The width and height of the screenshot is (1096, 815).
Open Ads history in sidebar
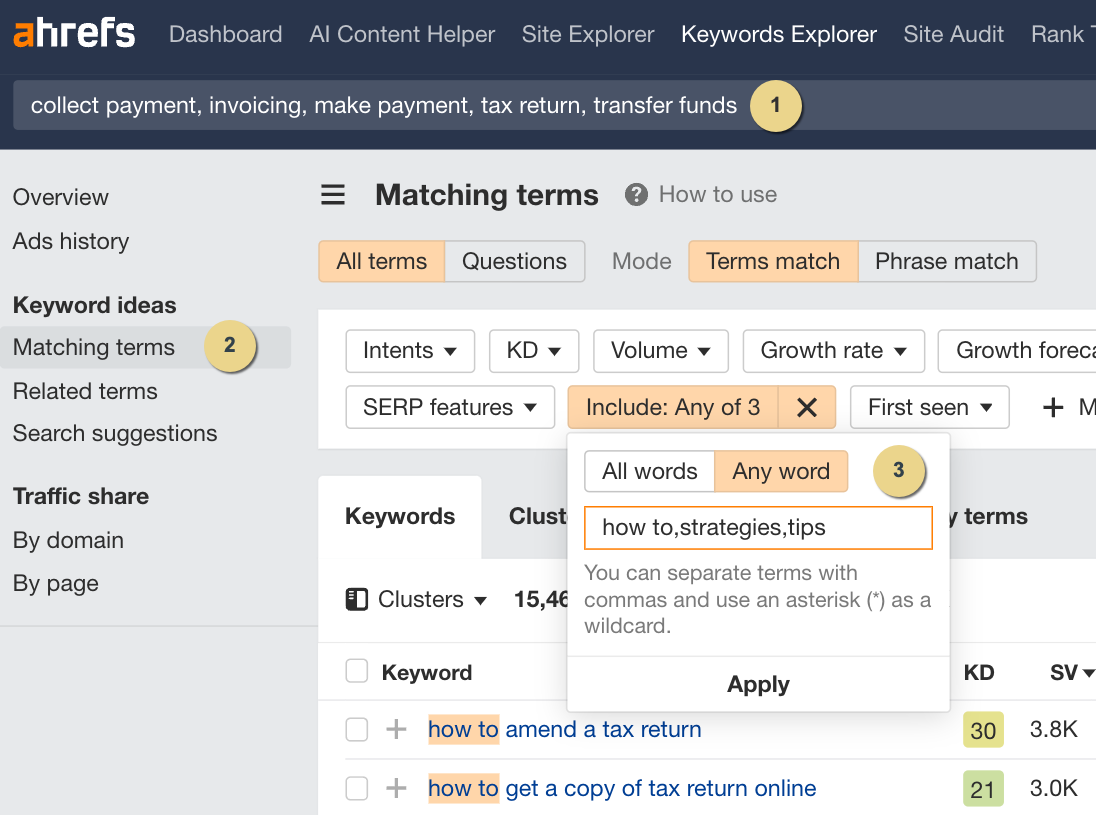[71, 241]
